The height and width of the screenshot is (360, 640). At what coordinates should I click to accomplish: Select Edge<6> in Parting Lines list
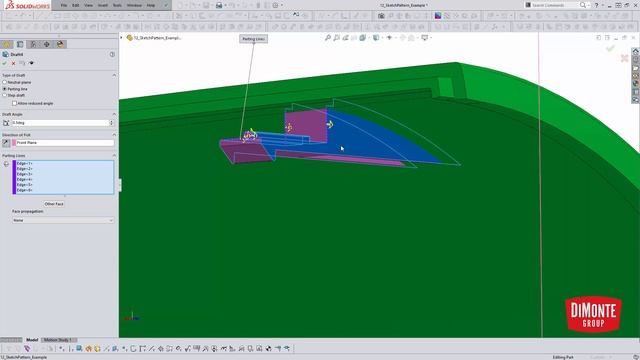(24, 190)
